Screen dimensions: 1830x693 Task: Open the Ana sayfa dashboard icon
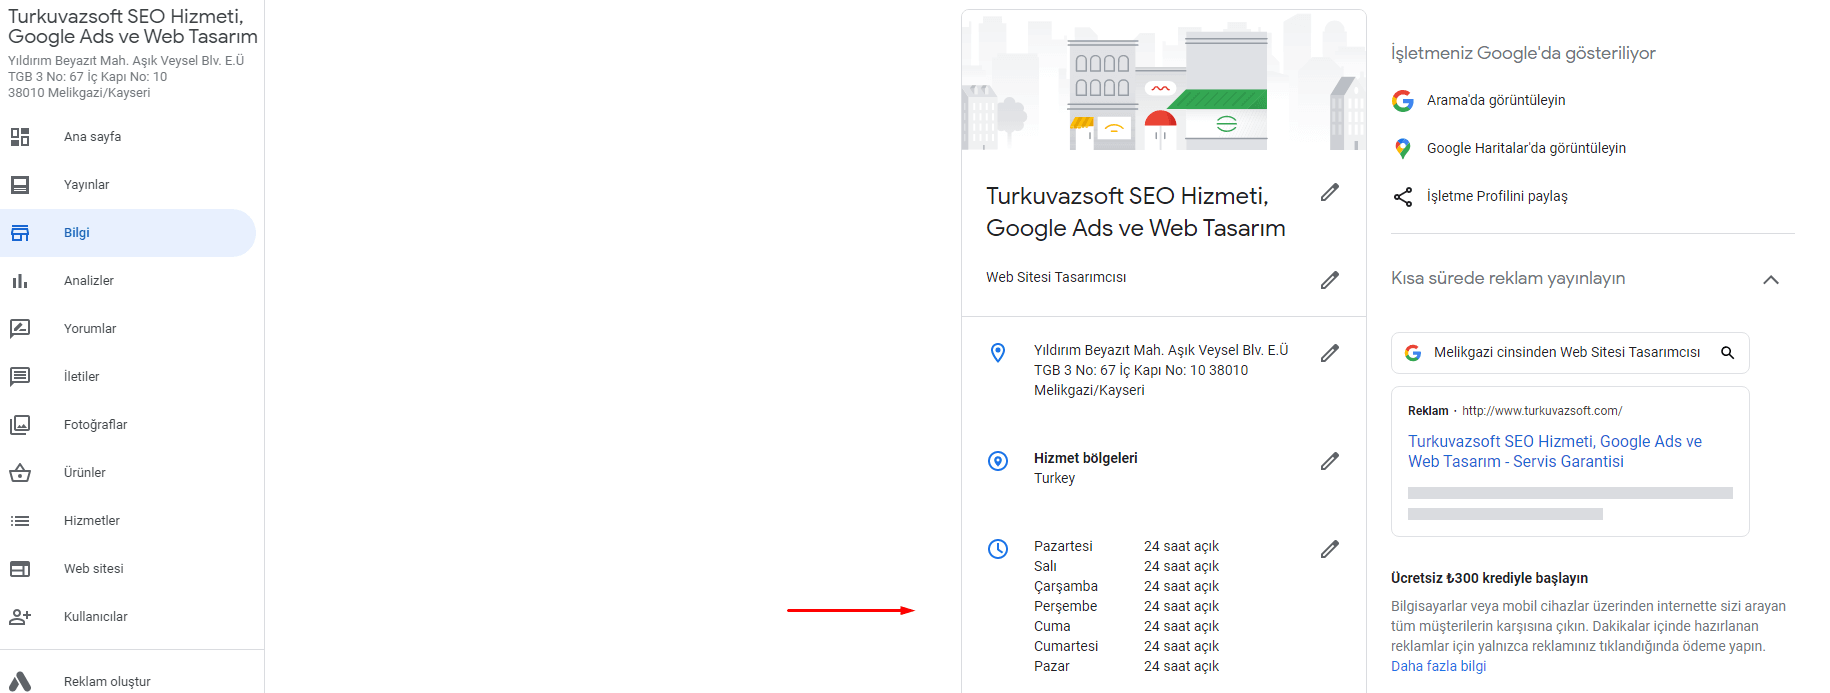[x=20, y=137]
